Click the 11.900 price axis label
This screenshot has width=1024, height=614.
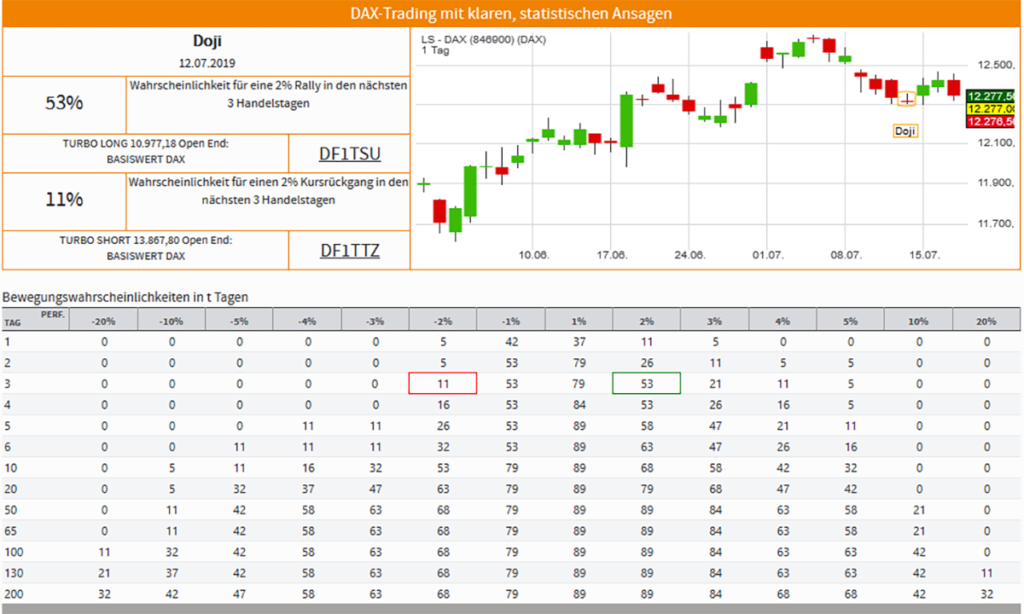(x=996, y=183)
